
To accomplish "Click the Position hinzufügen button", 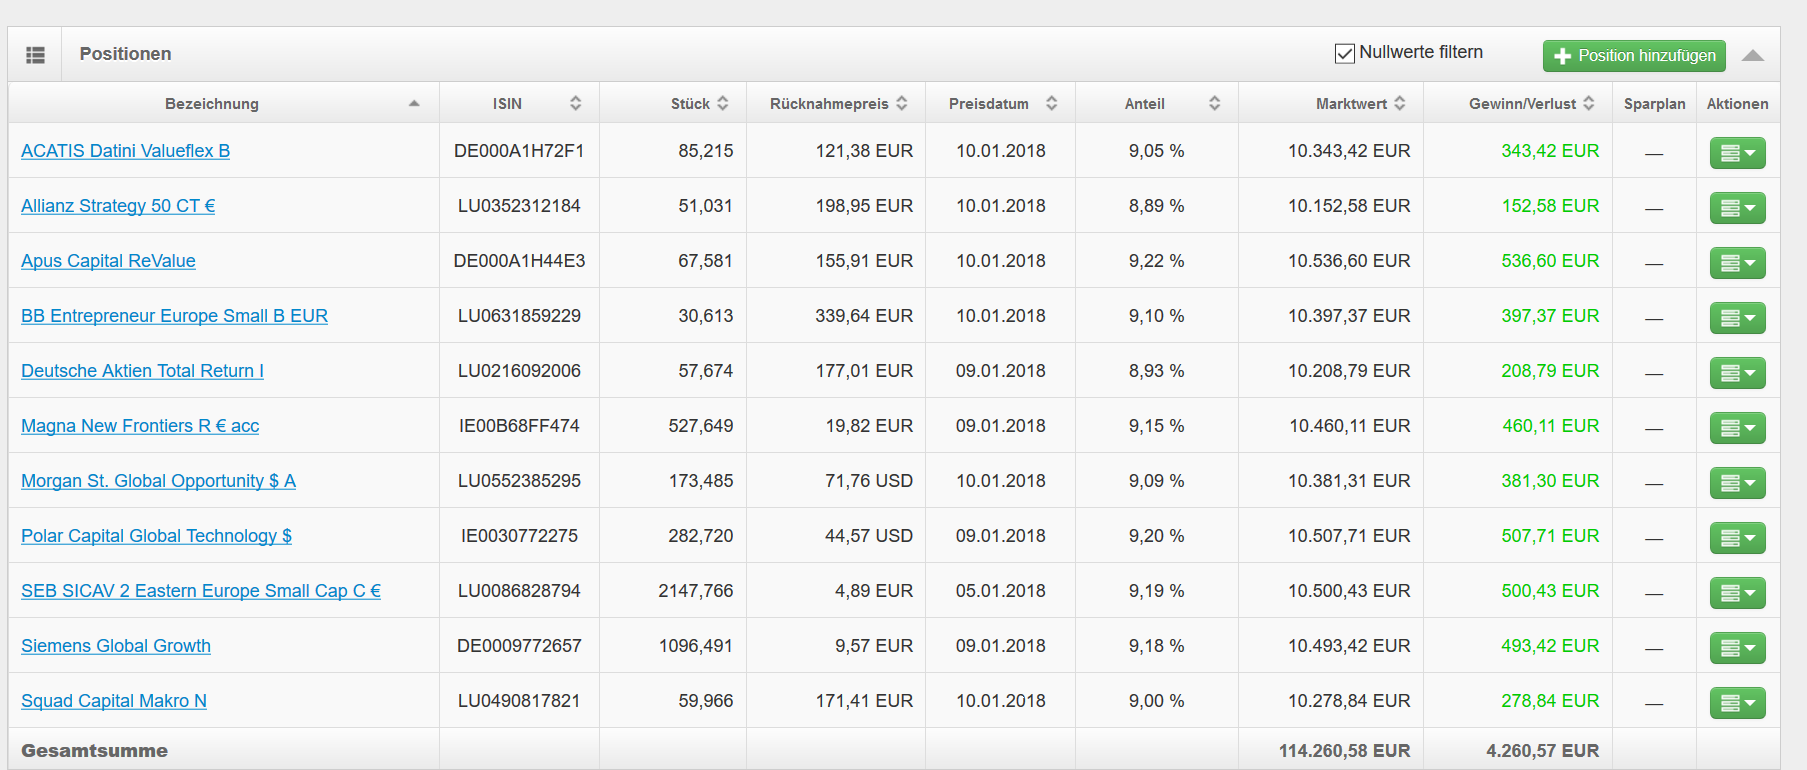I will pos(1634,56).
